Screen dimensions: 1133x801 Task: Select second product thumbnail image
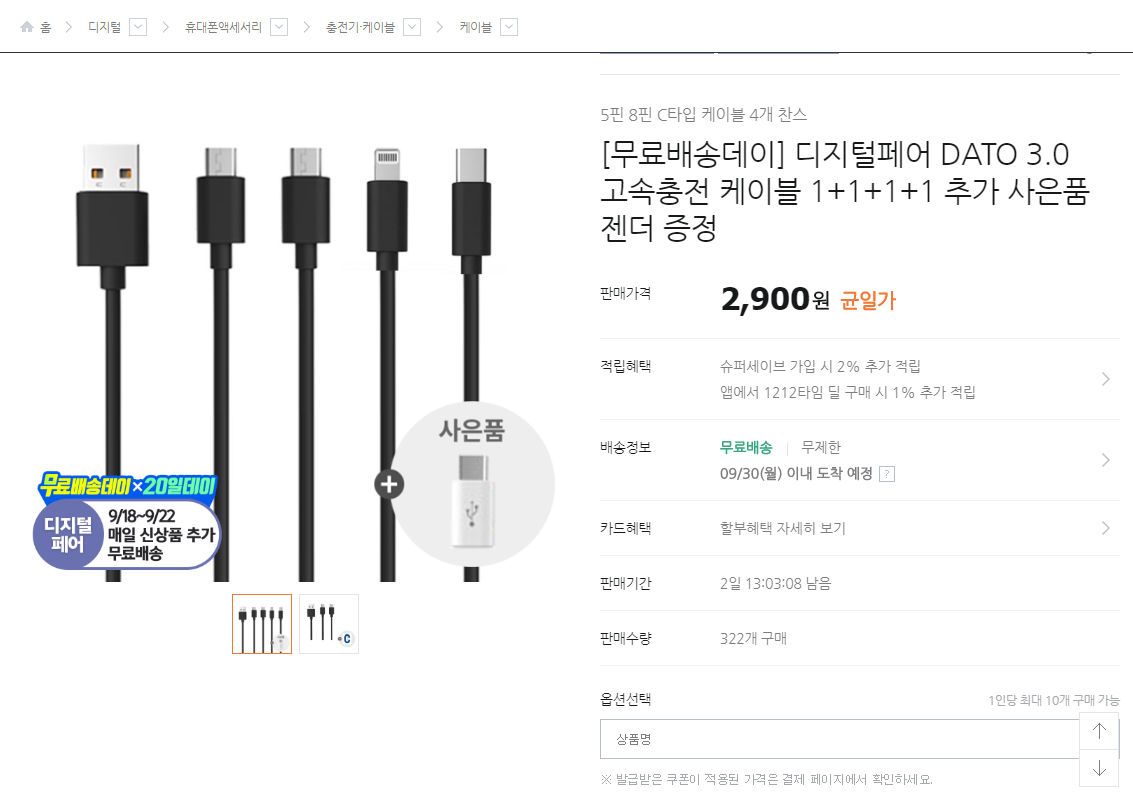coord(329,624)
